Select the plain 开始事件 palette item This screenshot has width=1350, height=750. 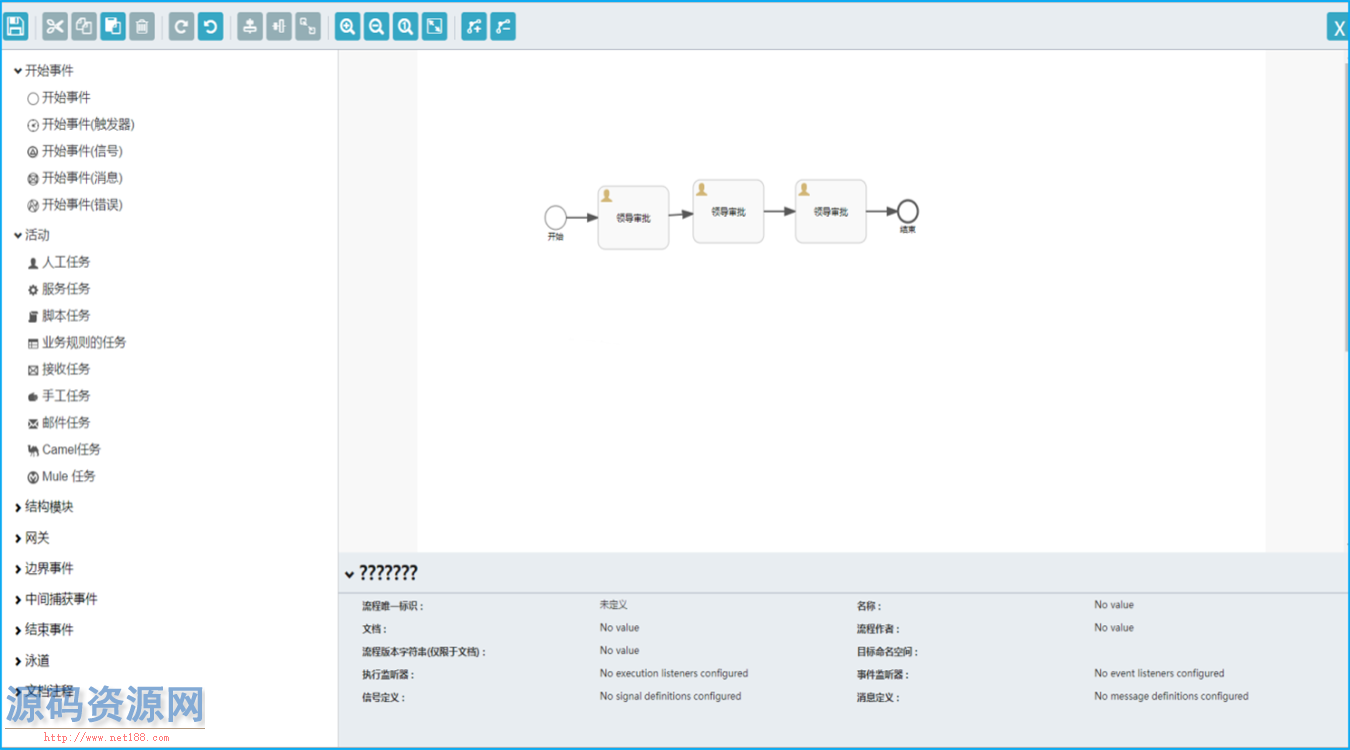pos(59,98)
